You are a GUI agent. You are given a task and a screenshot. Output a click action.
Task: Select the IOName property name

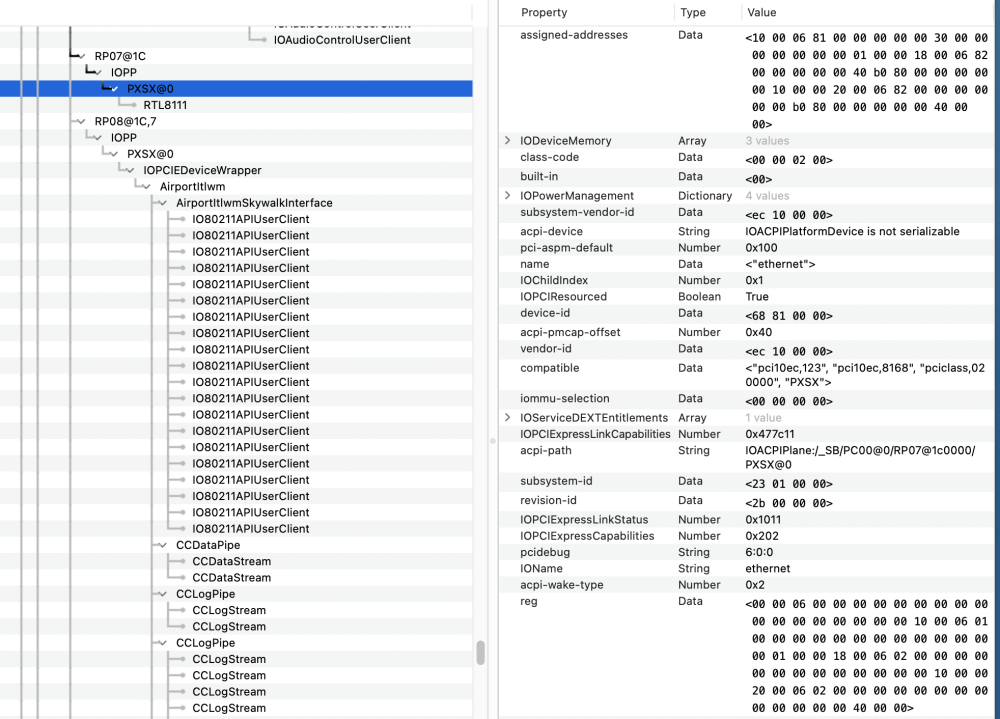tap(541, 568)
